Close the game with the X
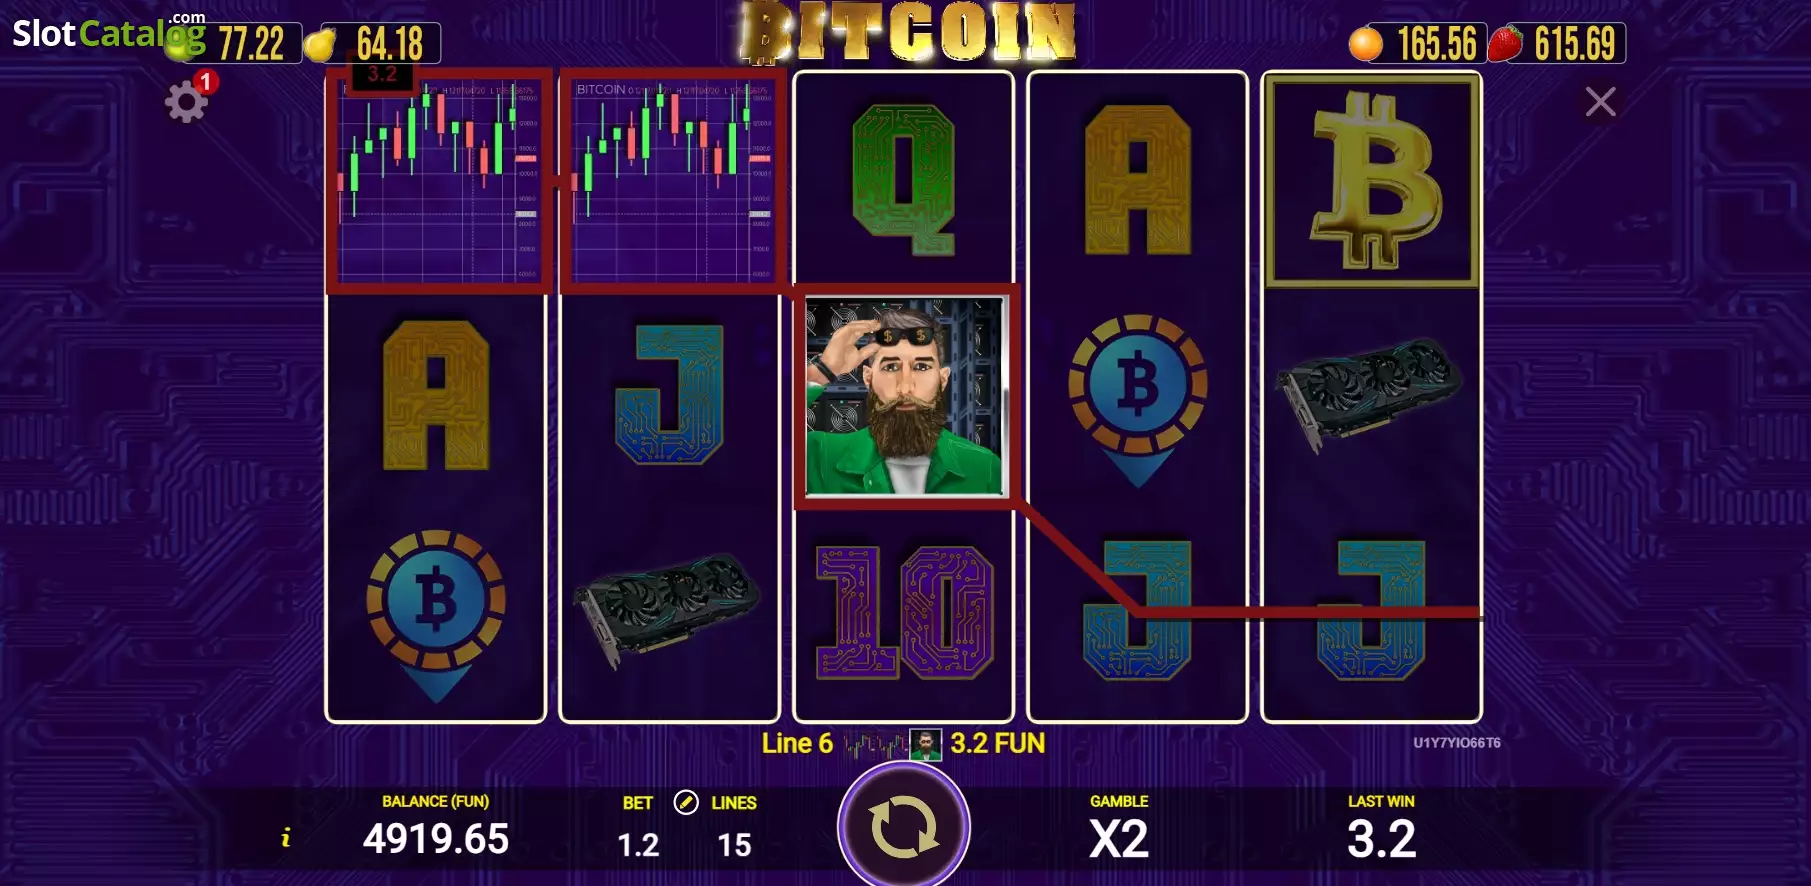Screen dimensions: 1811x886 point(1600,101)
